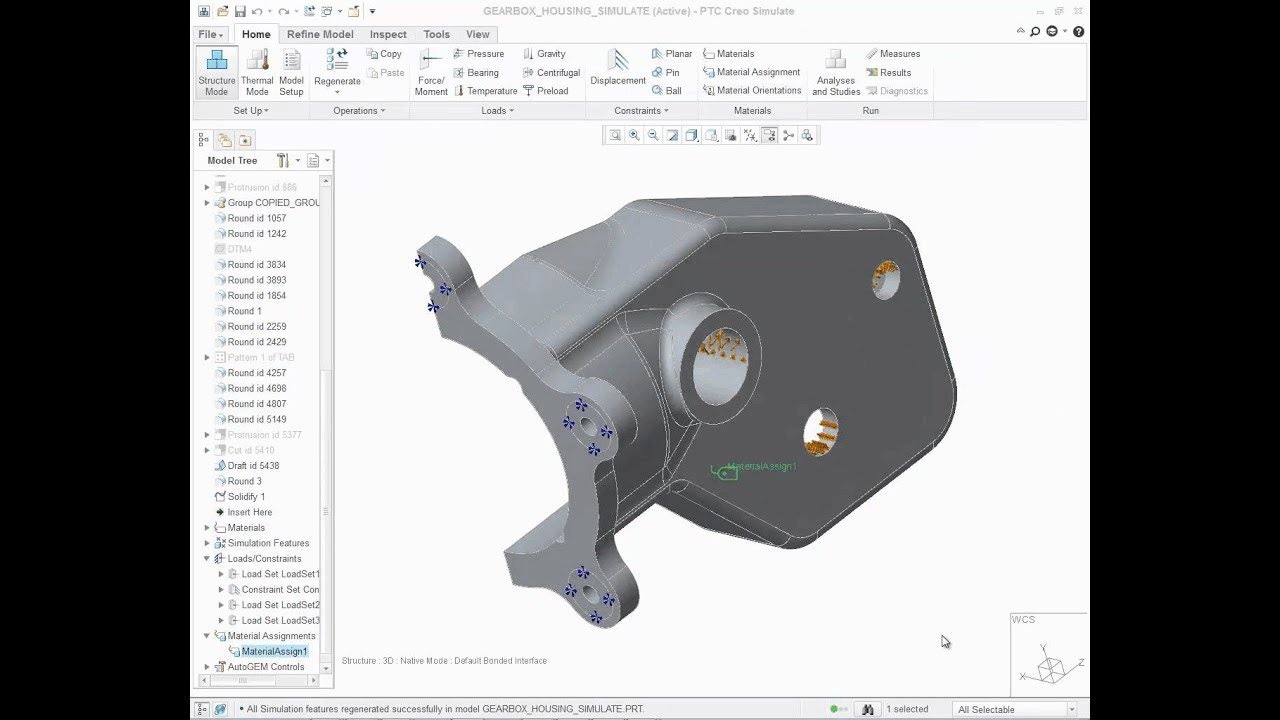
Task: Create a Displacement constraint
Action: tap(618, 68)
